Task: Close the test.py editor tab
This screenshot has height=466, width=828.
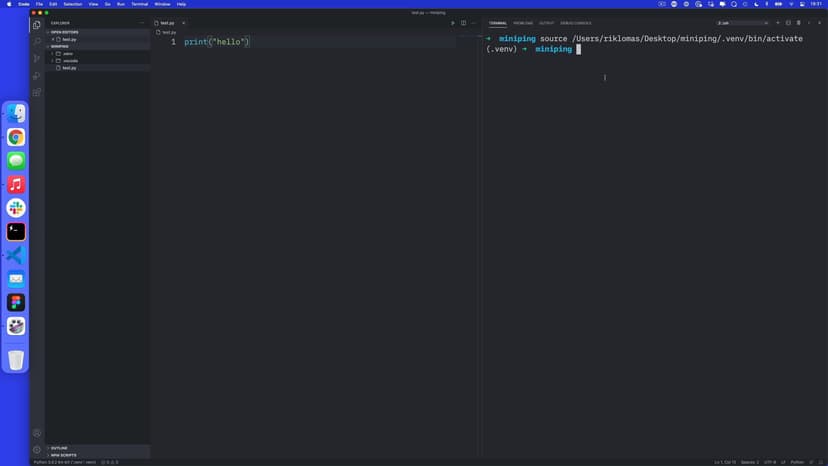Action: click(183, 23)
